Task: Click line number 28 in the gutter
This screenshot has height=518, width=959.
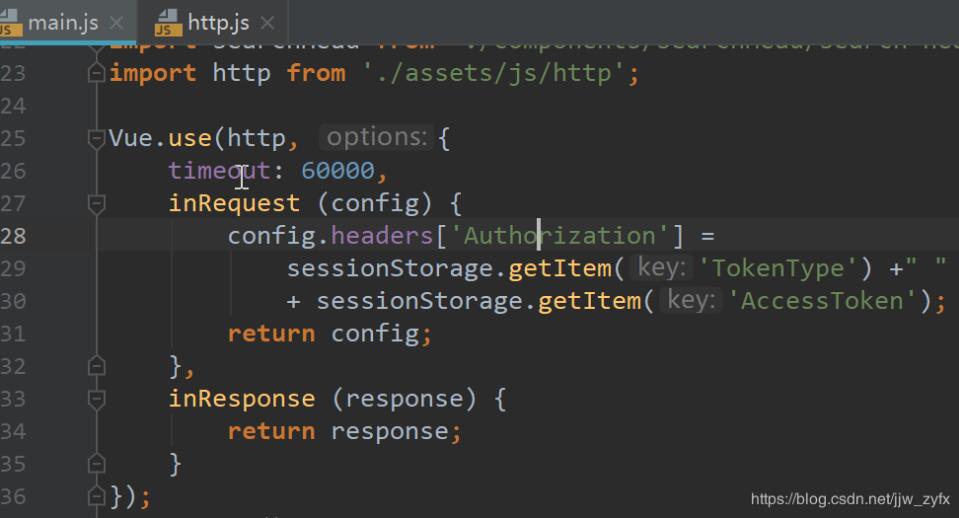Action: [13, 236]
